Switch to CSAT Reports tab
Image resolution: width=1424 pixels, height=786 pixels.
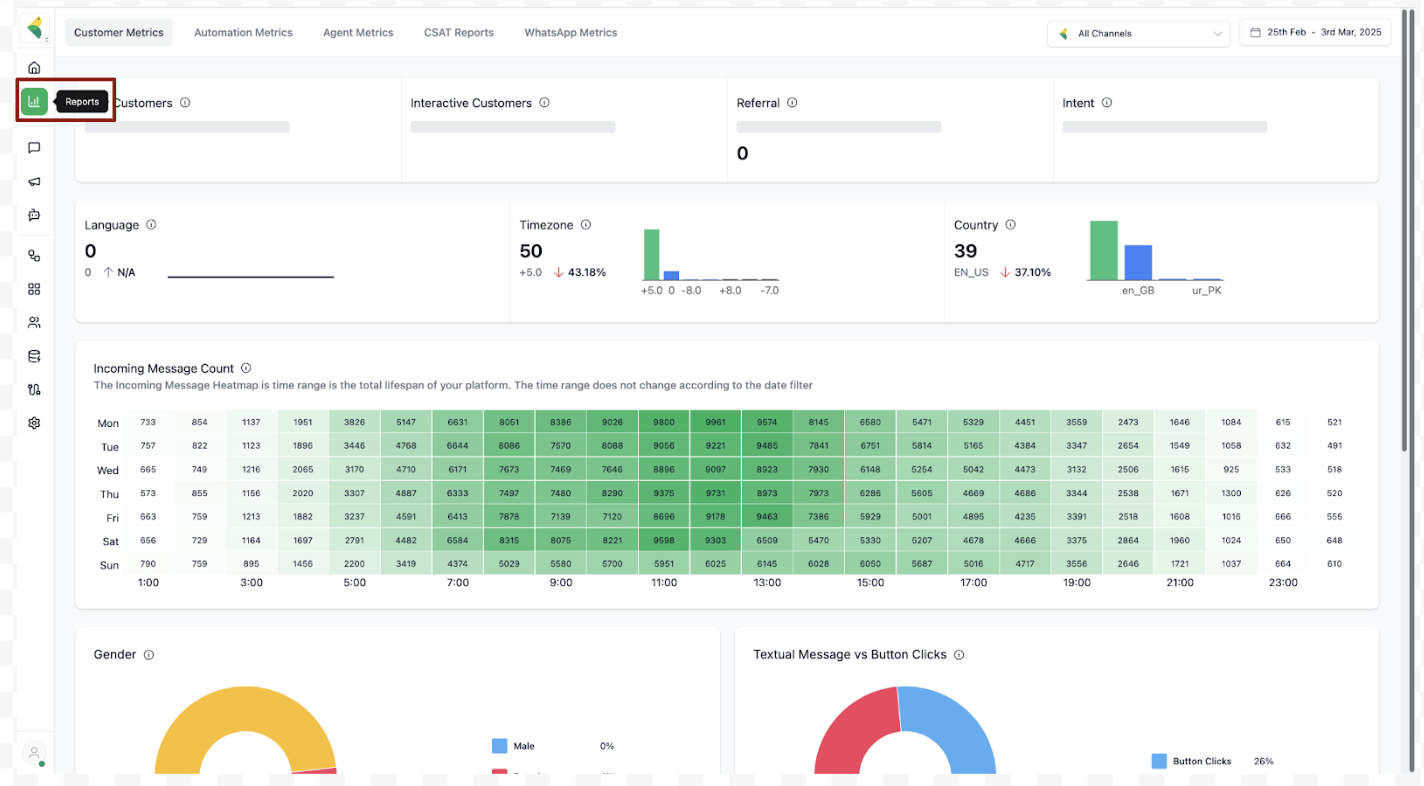[x=458, y=33]
